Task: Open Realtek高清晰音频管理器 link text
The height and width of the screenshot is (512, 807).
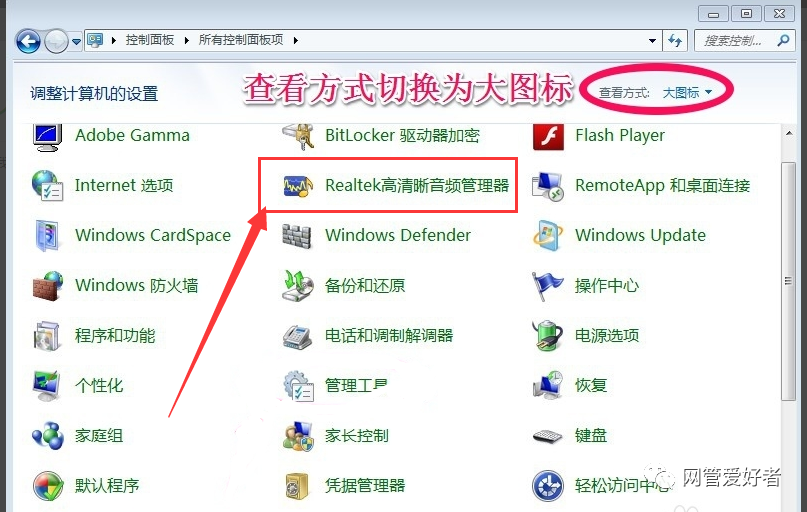Action: pos(417,185)
